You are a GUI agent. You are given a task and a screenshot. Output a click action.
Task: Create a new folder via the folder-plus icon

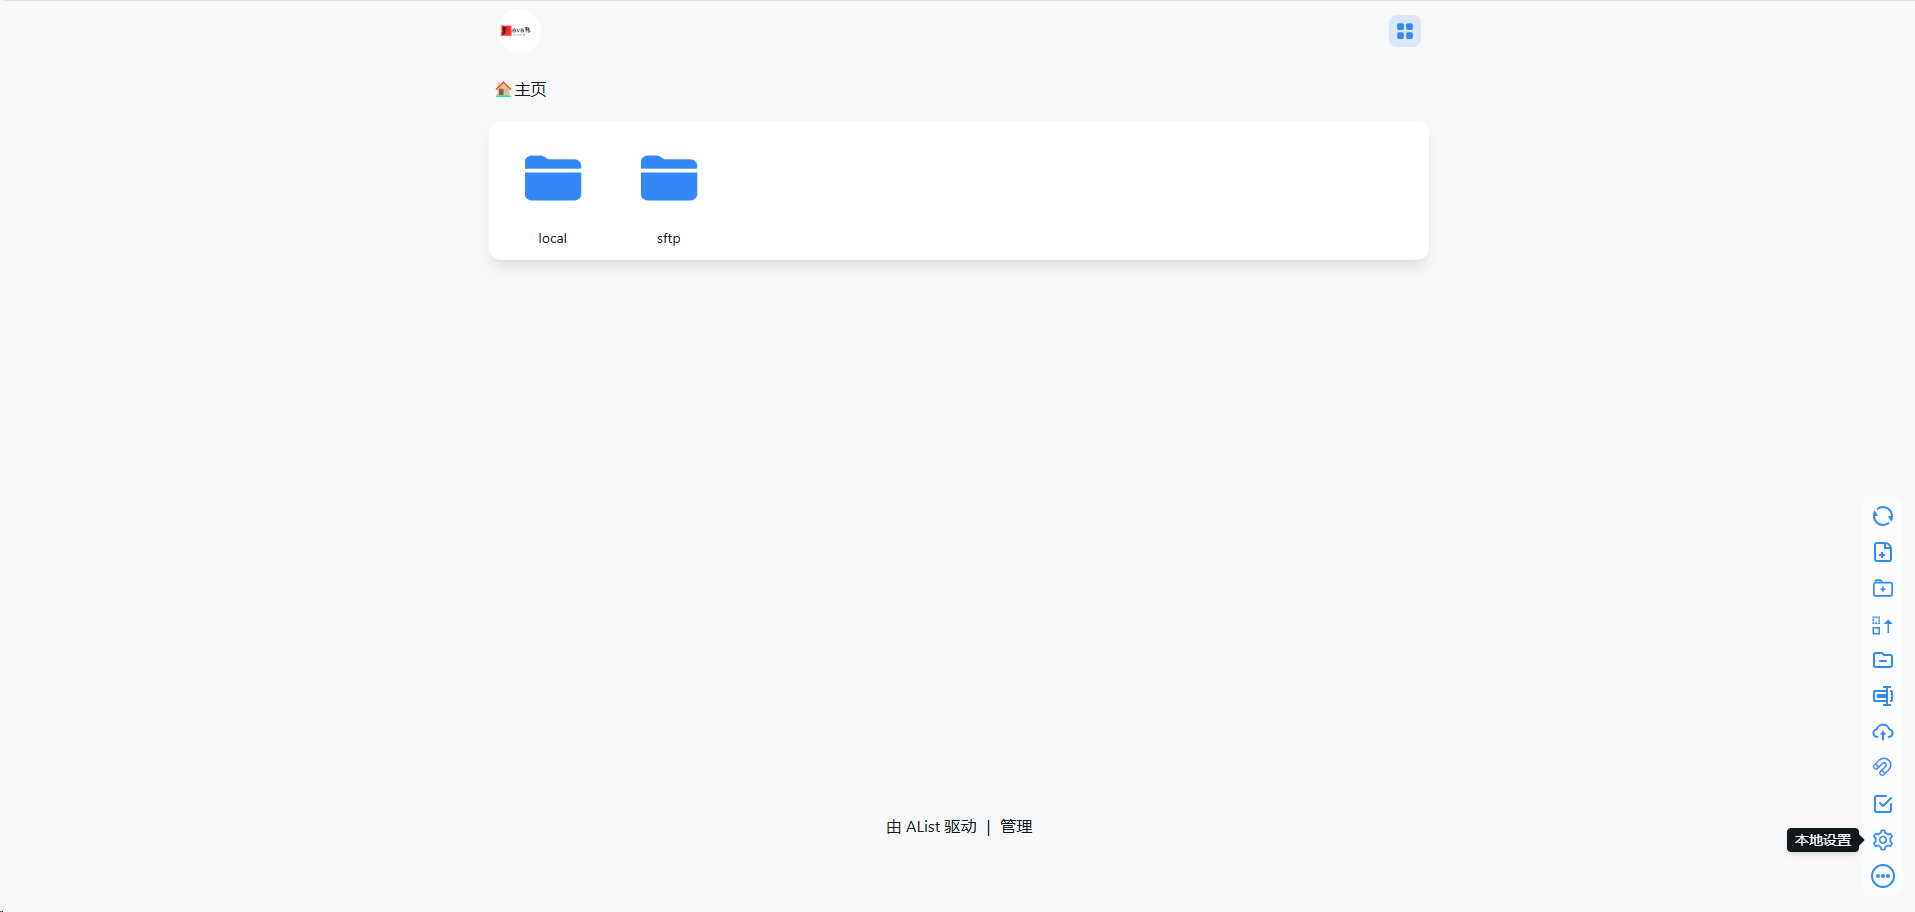[1882, 588]
